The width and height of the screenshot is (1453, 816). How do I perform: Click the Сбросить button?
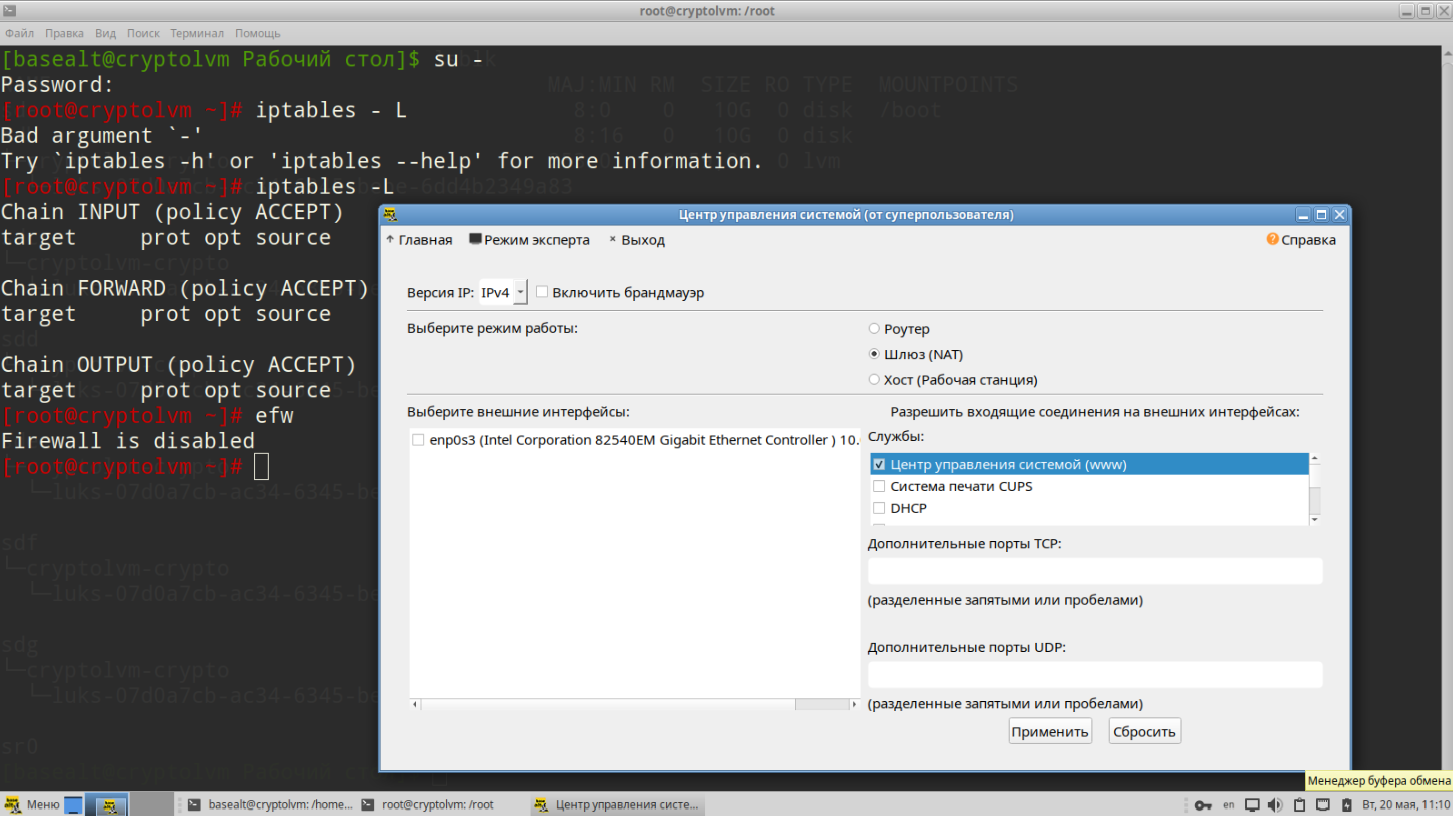click(x=1144, y=731)
